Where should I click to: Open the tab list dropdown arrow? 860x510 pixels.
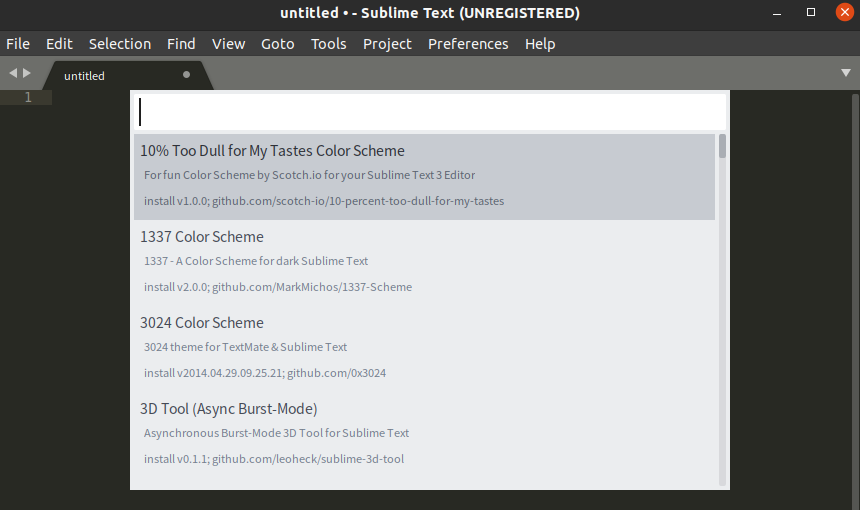846,73
